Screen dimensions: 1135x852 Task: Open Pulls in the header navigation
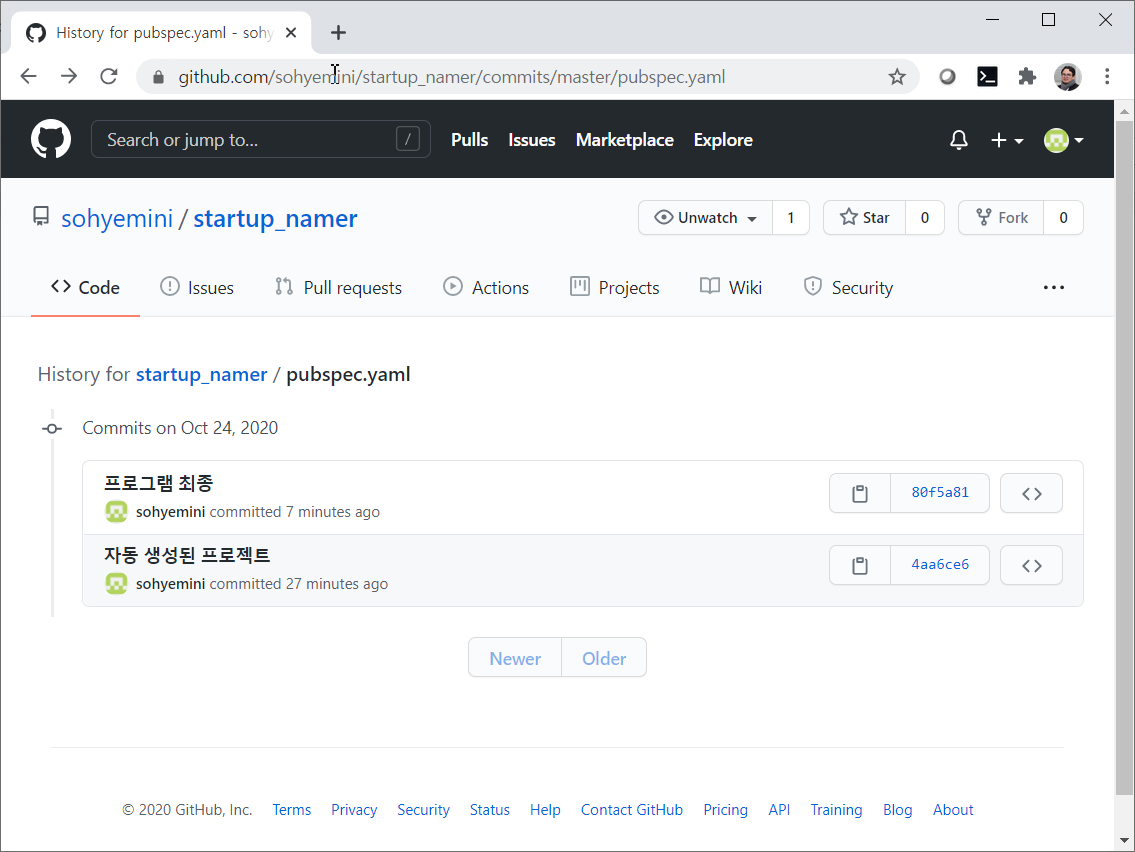(469, 140)
